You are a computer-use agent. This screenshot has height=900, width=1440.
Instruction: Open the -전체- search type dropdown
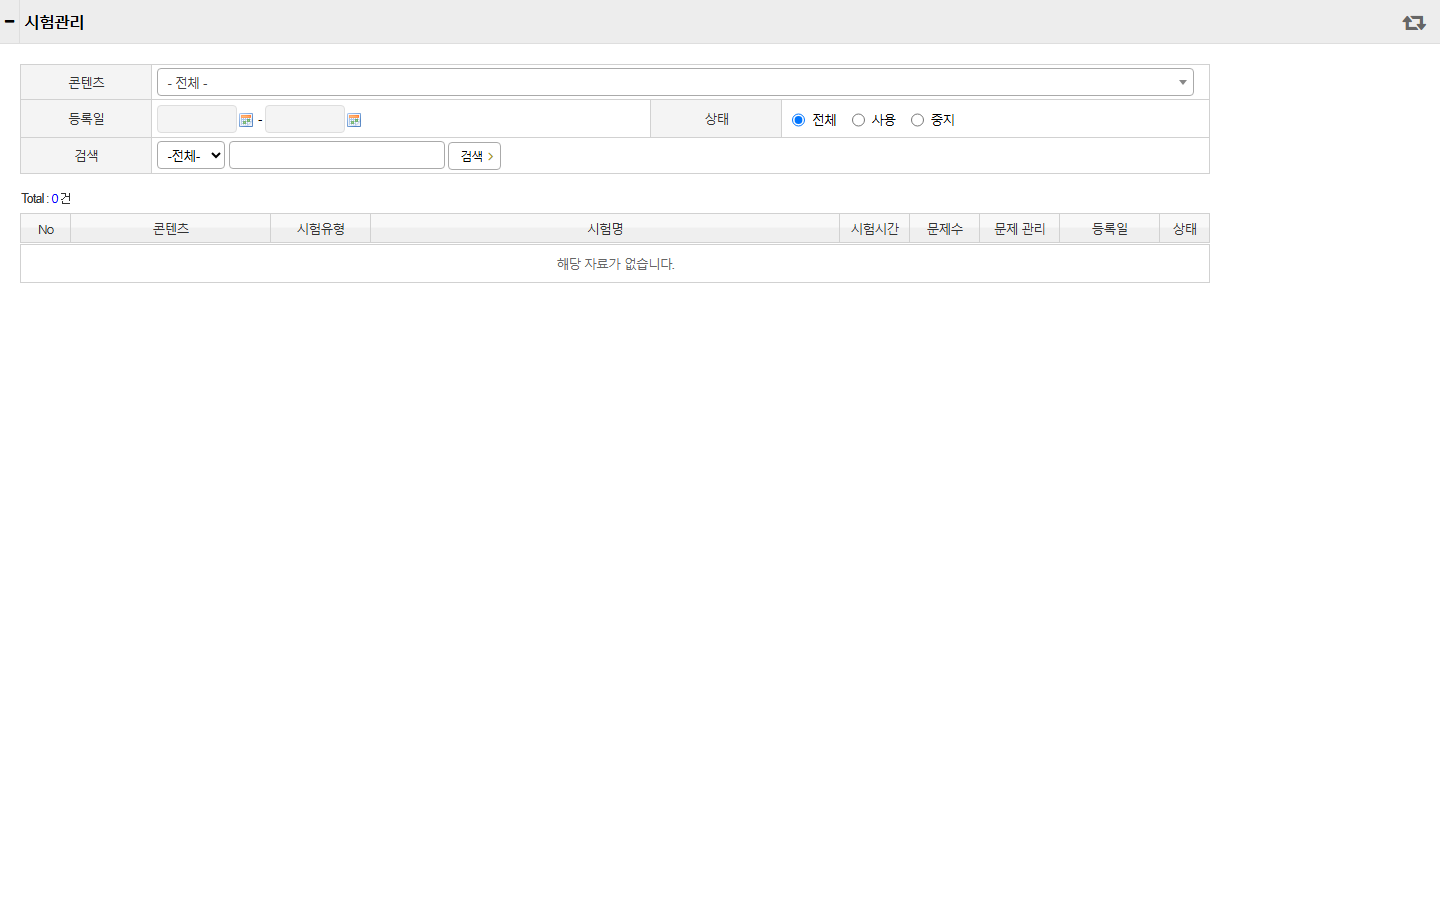(191, 155)
